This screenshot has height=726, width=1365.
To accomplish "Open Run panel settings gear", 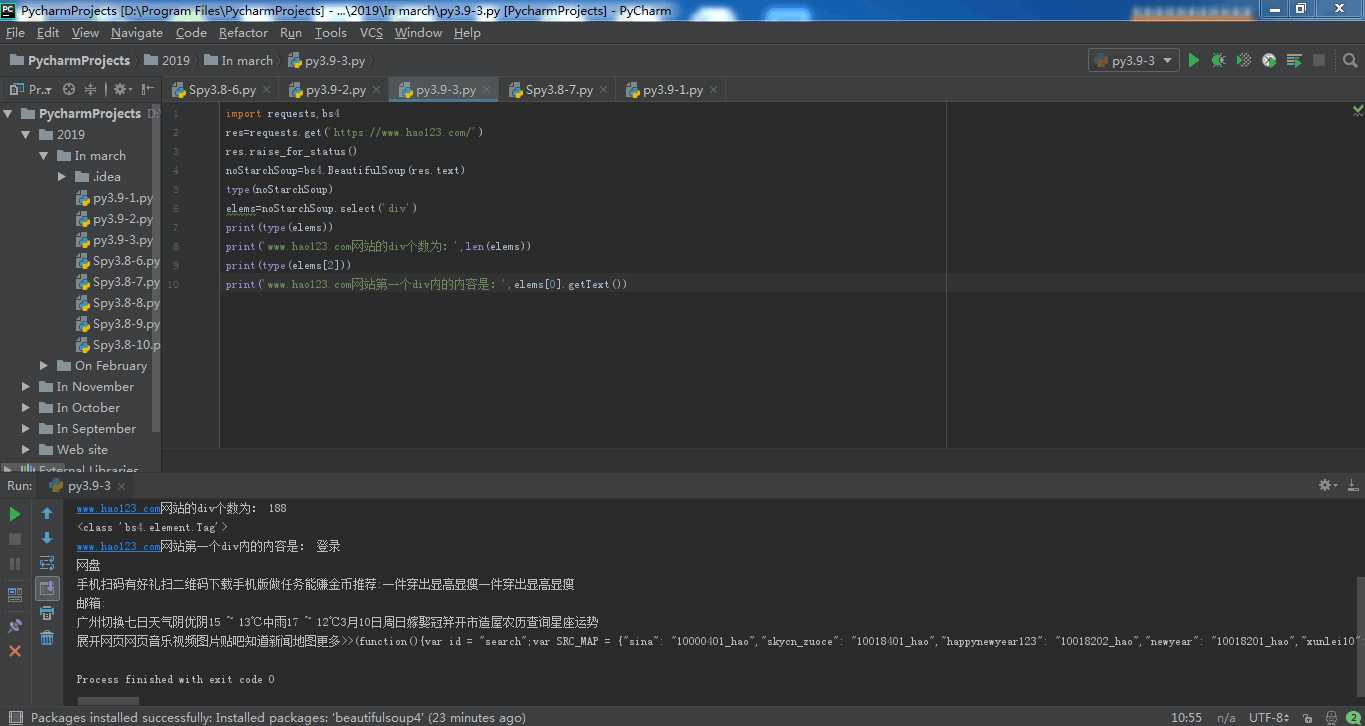I will coord(1327,485).
